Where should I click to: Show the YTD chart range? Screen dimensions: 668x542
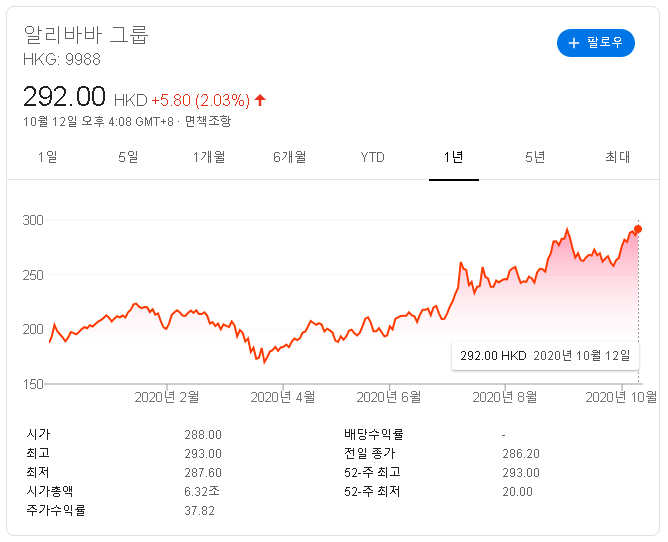click(x=372, y=157)
